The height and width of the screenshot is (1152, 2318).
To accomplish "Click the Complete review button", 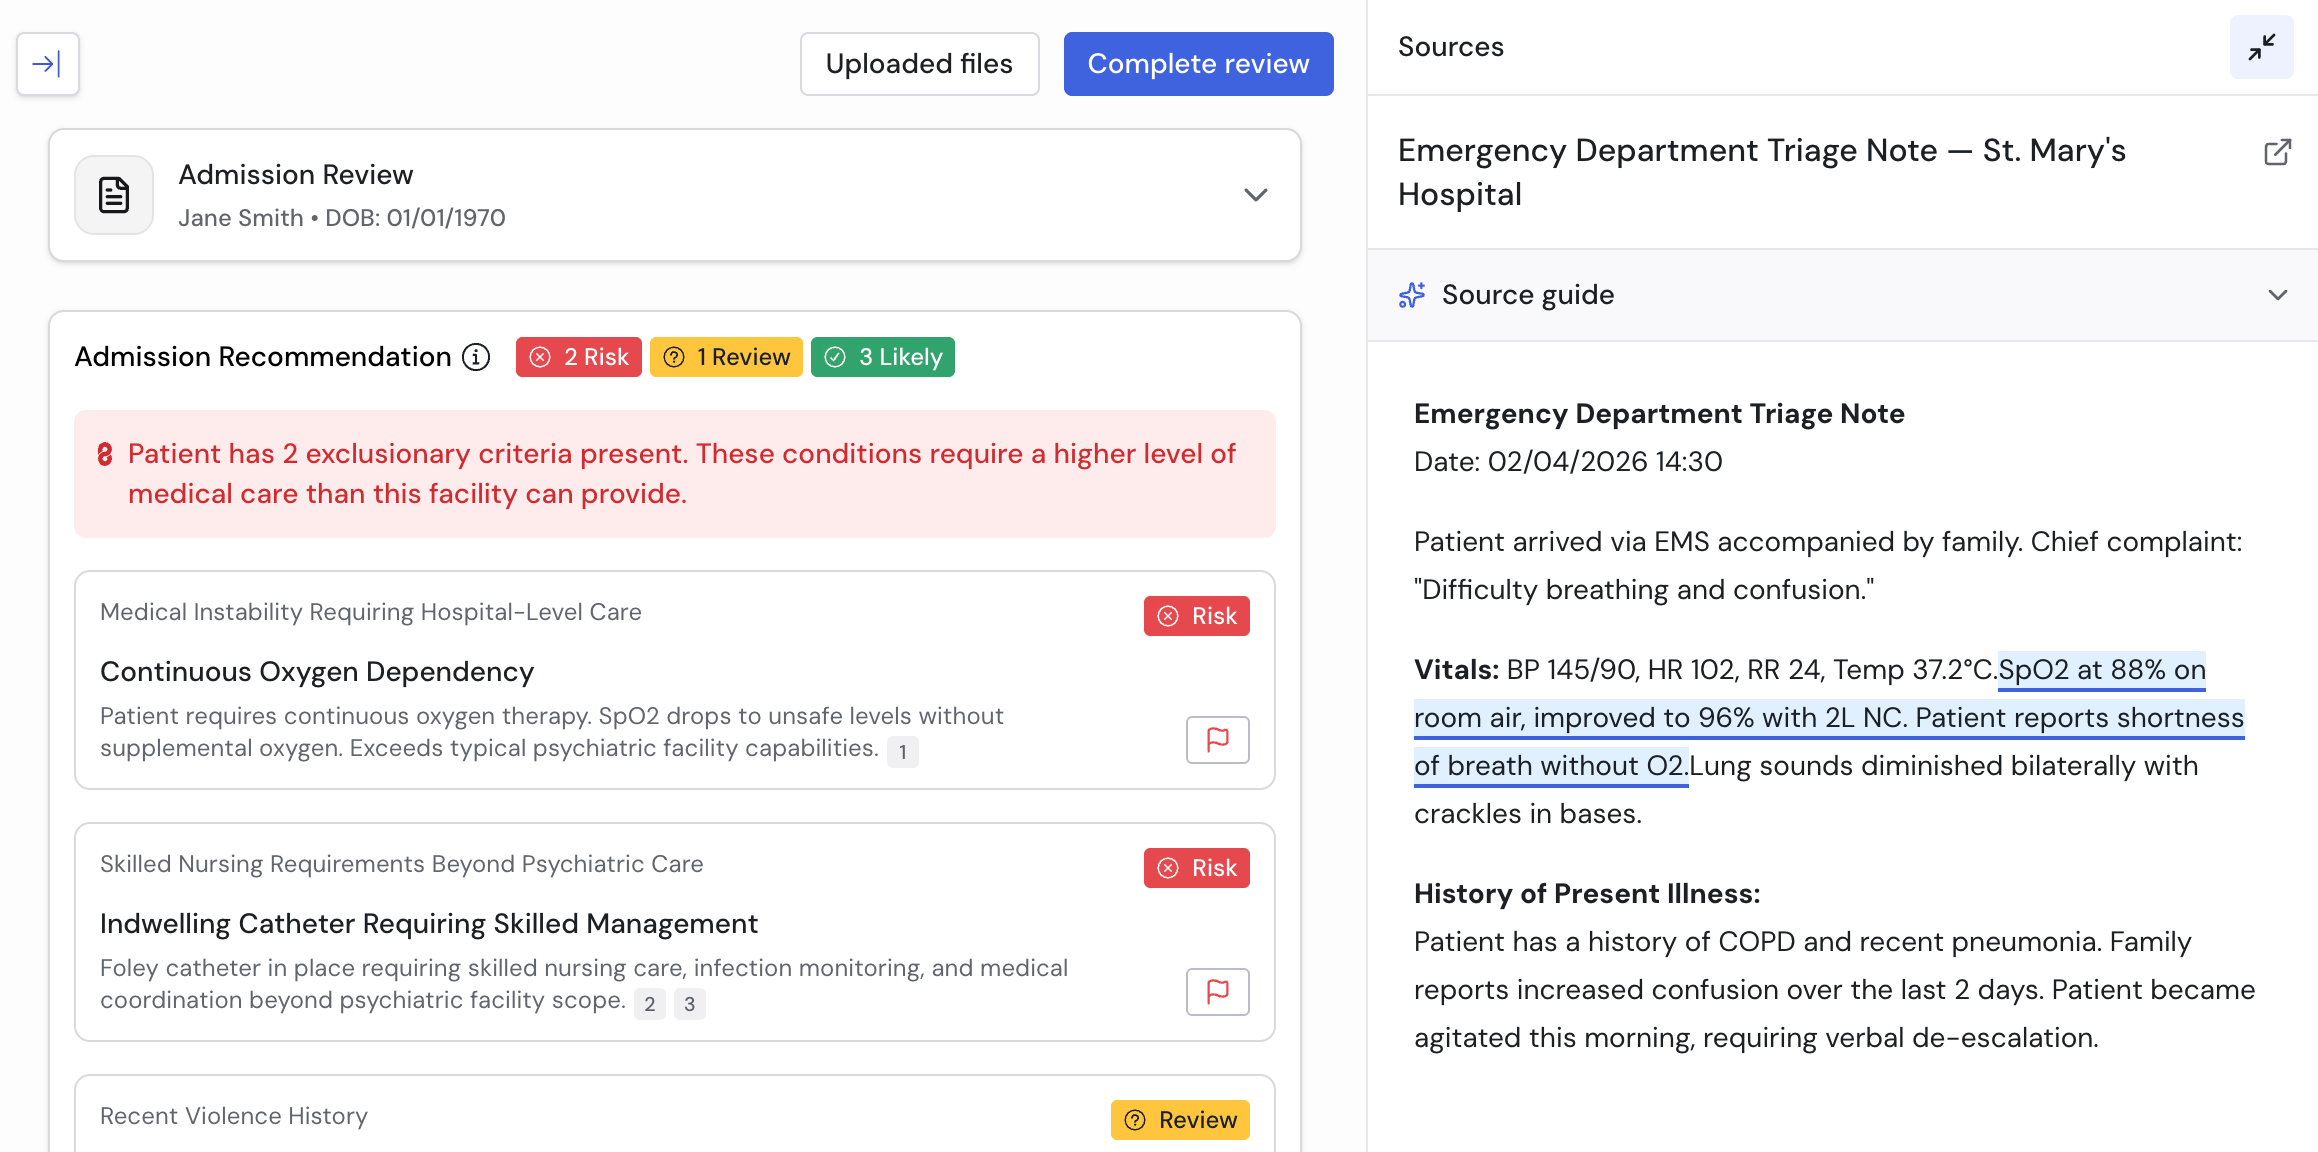I will pos(1198,64).
